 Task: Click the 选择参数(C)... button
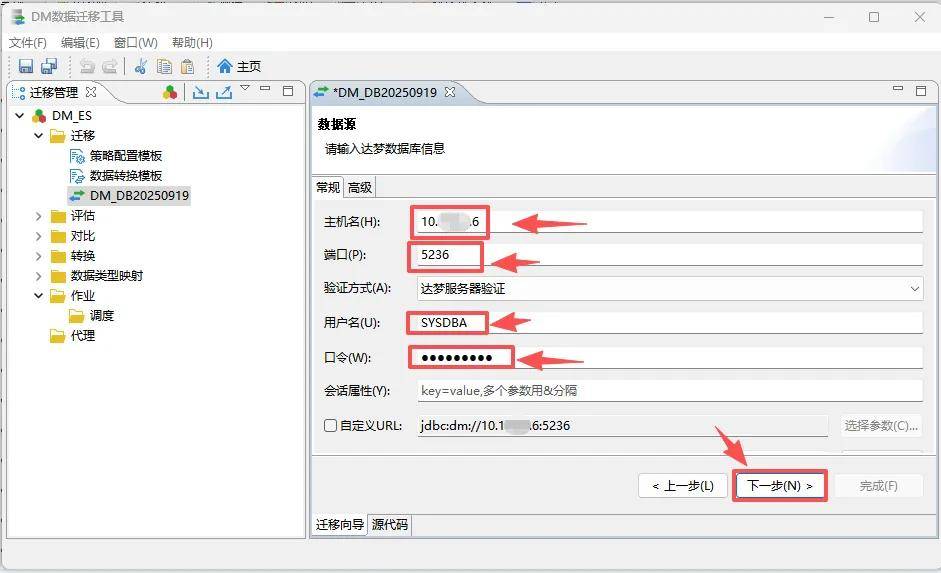point(881,425)
